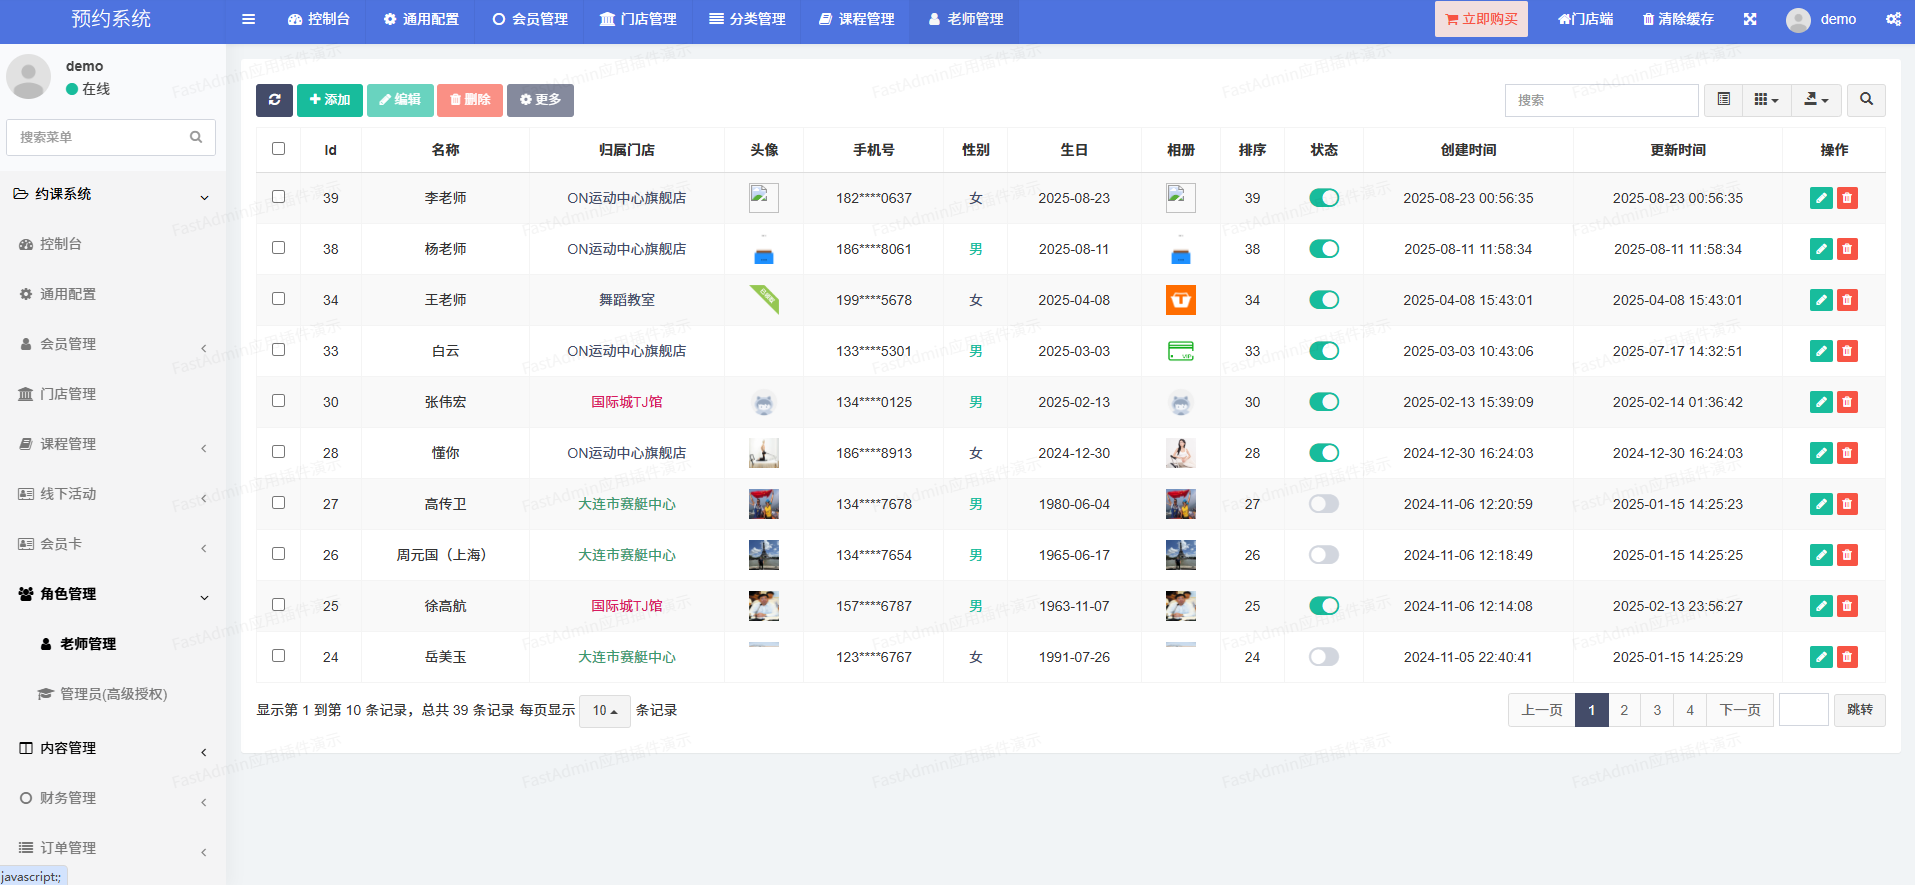Select the checkbox for row Id 30

[x=278, y=401]
